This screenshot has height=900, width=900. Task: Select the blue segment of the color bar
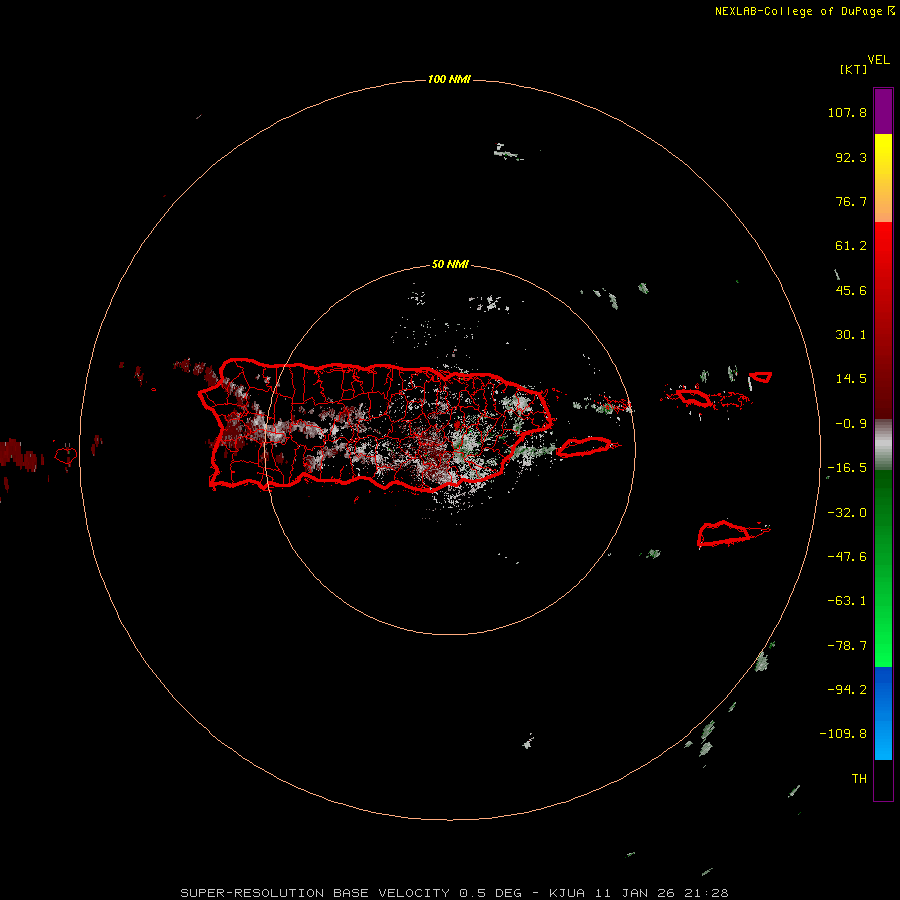pos(883,713)
